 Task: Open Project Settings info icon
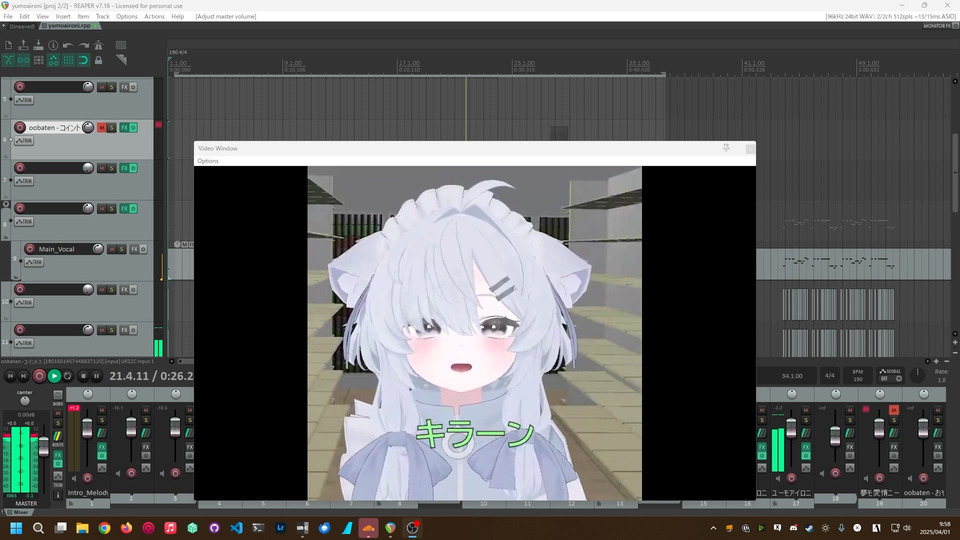(x=53, y=45)
